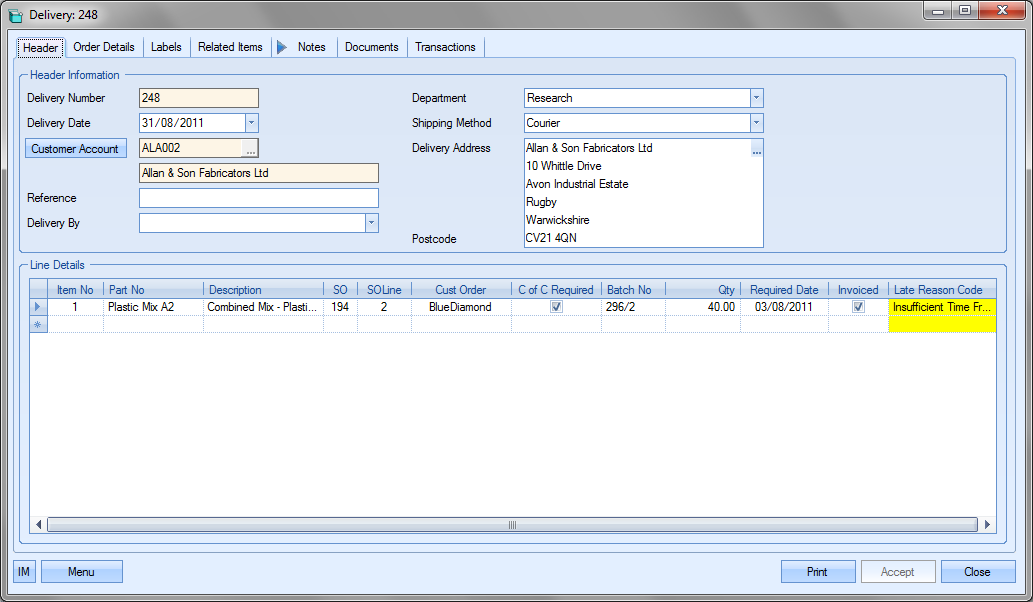Viewport: 1033px width, 602px height.
Task: Switch to the Order Details tab
Action: pos(104,47)
